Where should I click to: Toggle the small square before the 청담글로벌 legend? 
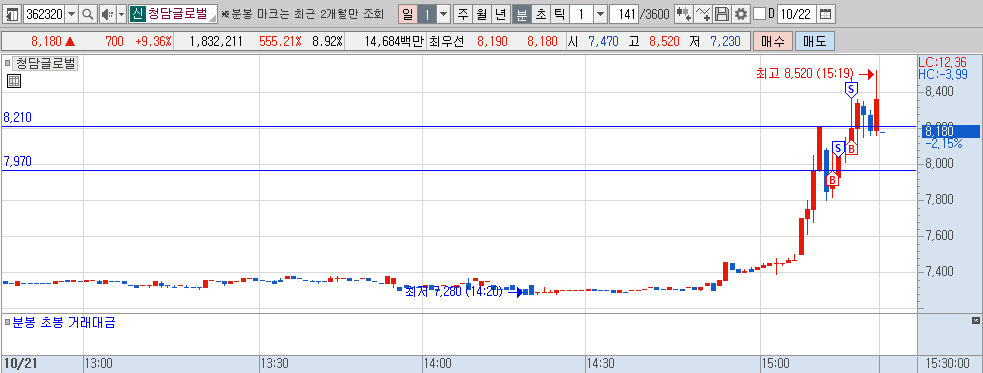(x=8, y=63)
